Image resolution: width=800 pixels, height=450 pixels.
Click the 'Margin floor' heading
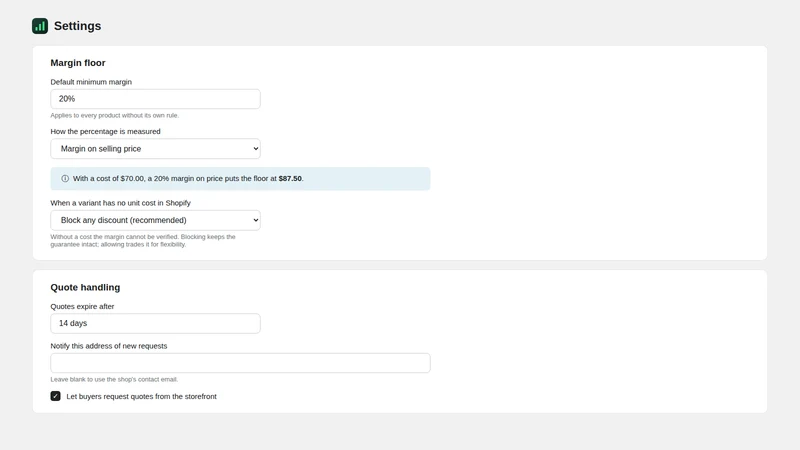(x=78, y=63)
